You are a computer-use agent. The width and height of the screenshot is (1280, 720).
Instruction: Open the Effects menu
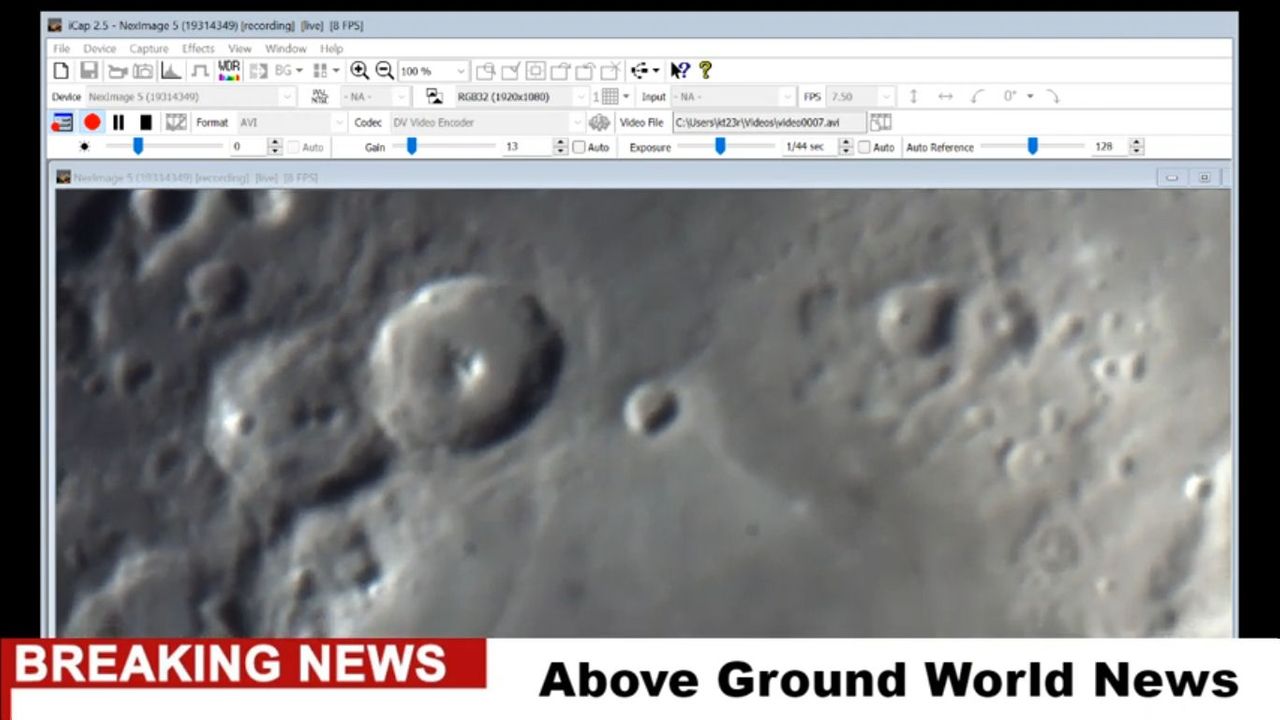197,48
